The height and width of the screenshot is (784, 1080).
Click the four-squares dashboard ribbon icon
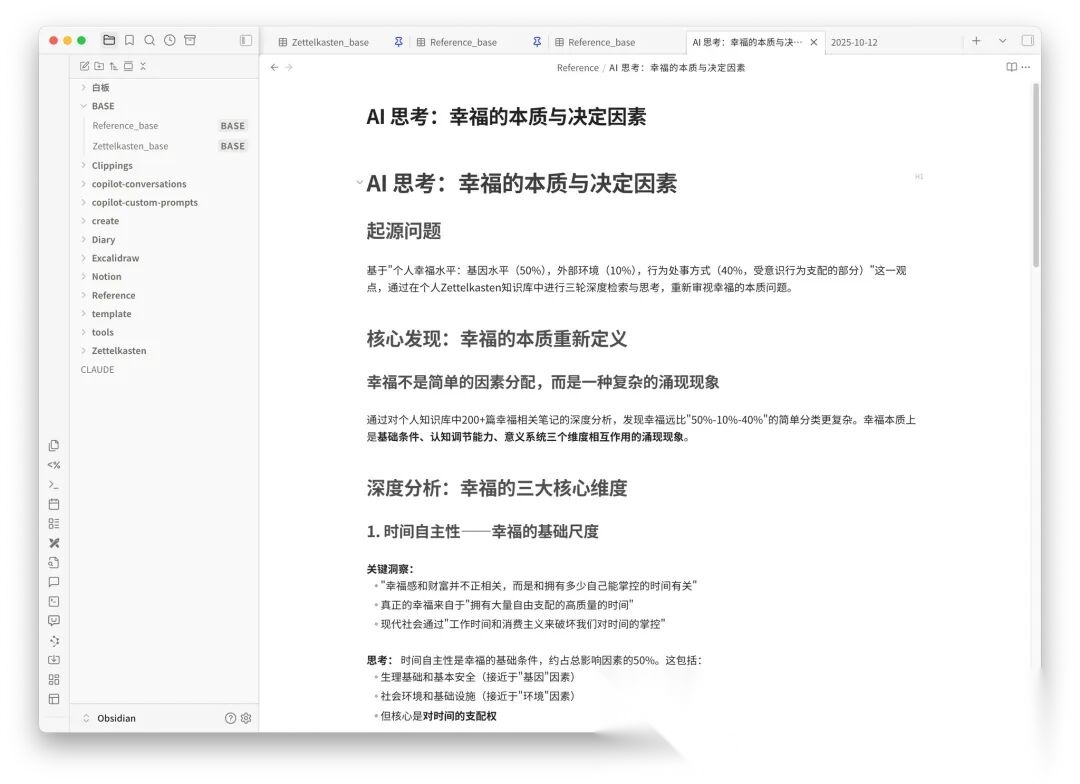tap(54, 679)
